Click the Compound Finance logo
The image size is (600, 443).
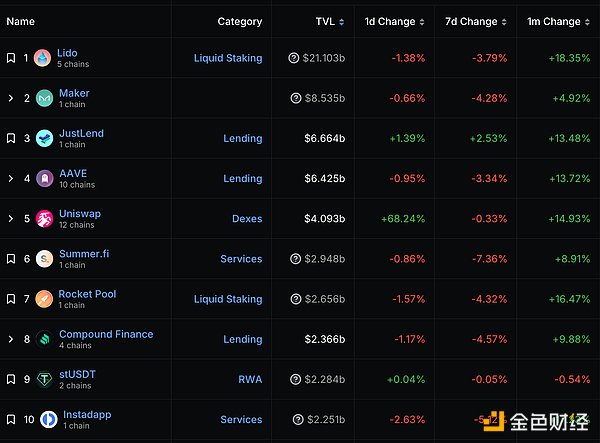[44, 339]
